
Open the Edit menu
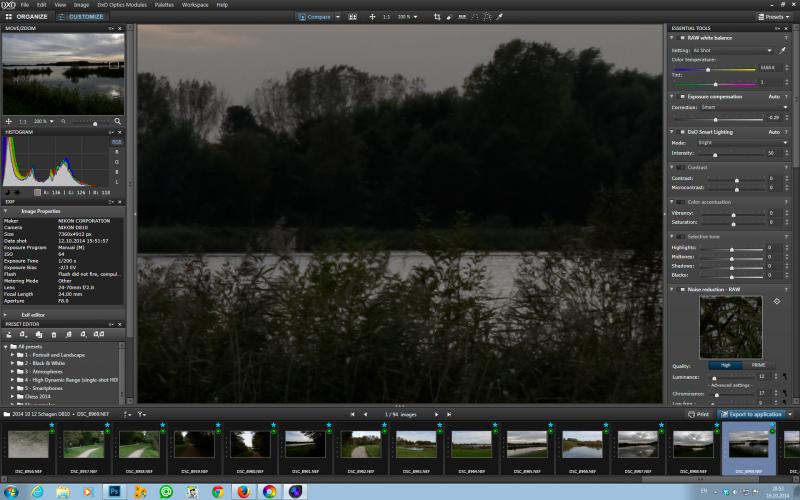coord(41,5)
